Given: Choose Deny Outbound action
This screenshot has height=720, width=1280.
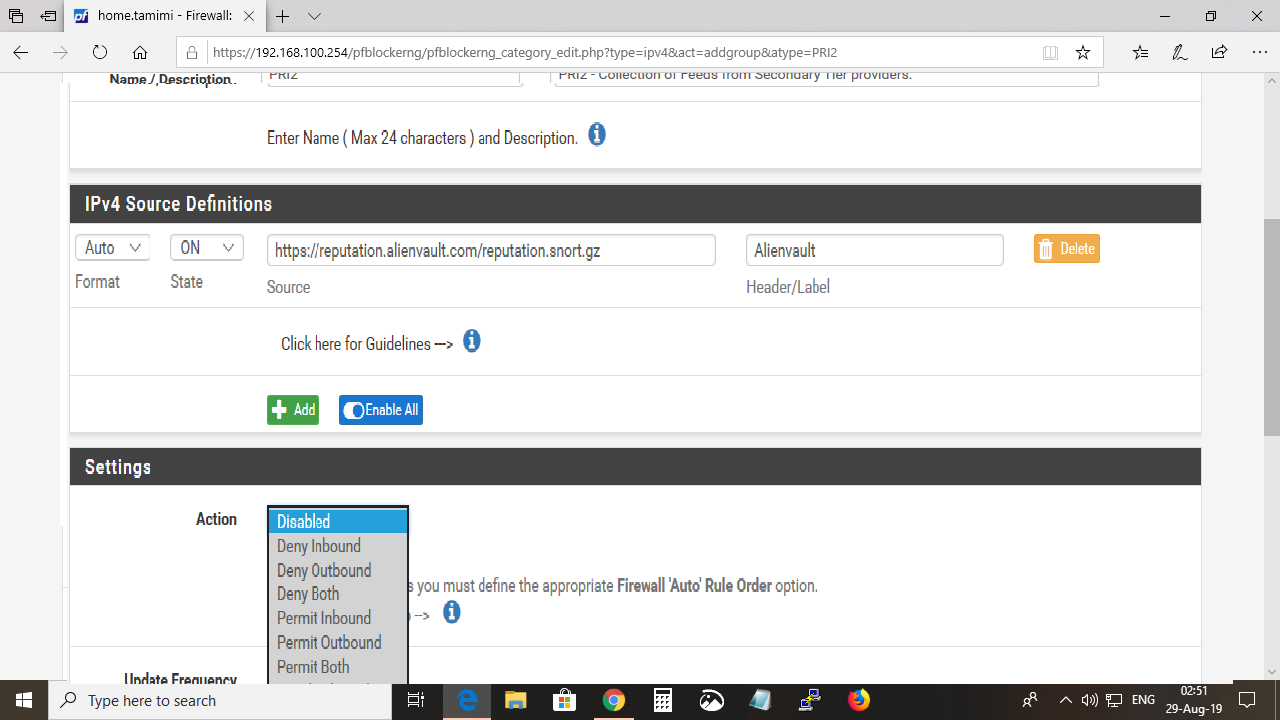Looking at the screenshot, I should coord(338,570).
